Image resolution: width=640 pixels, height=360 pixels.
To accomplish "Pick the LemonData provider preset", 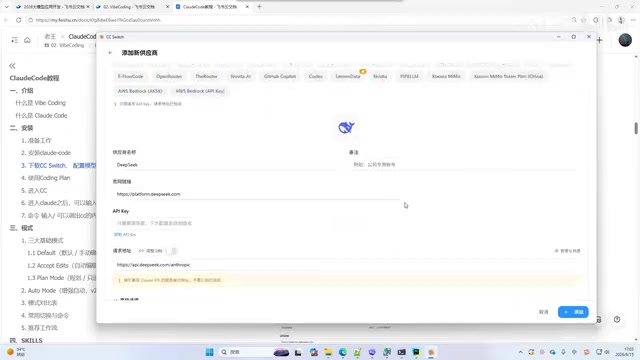I will click(x=348, y=76).
